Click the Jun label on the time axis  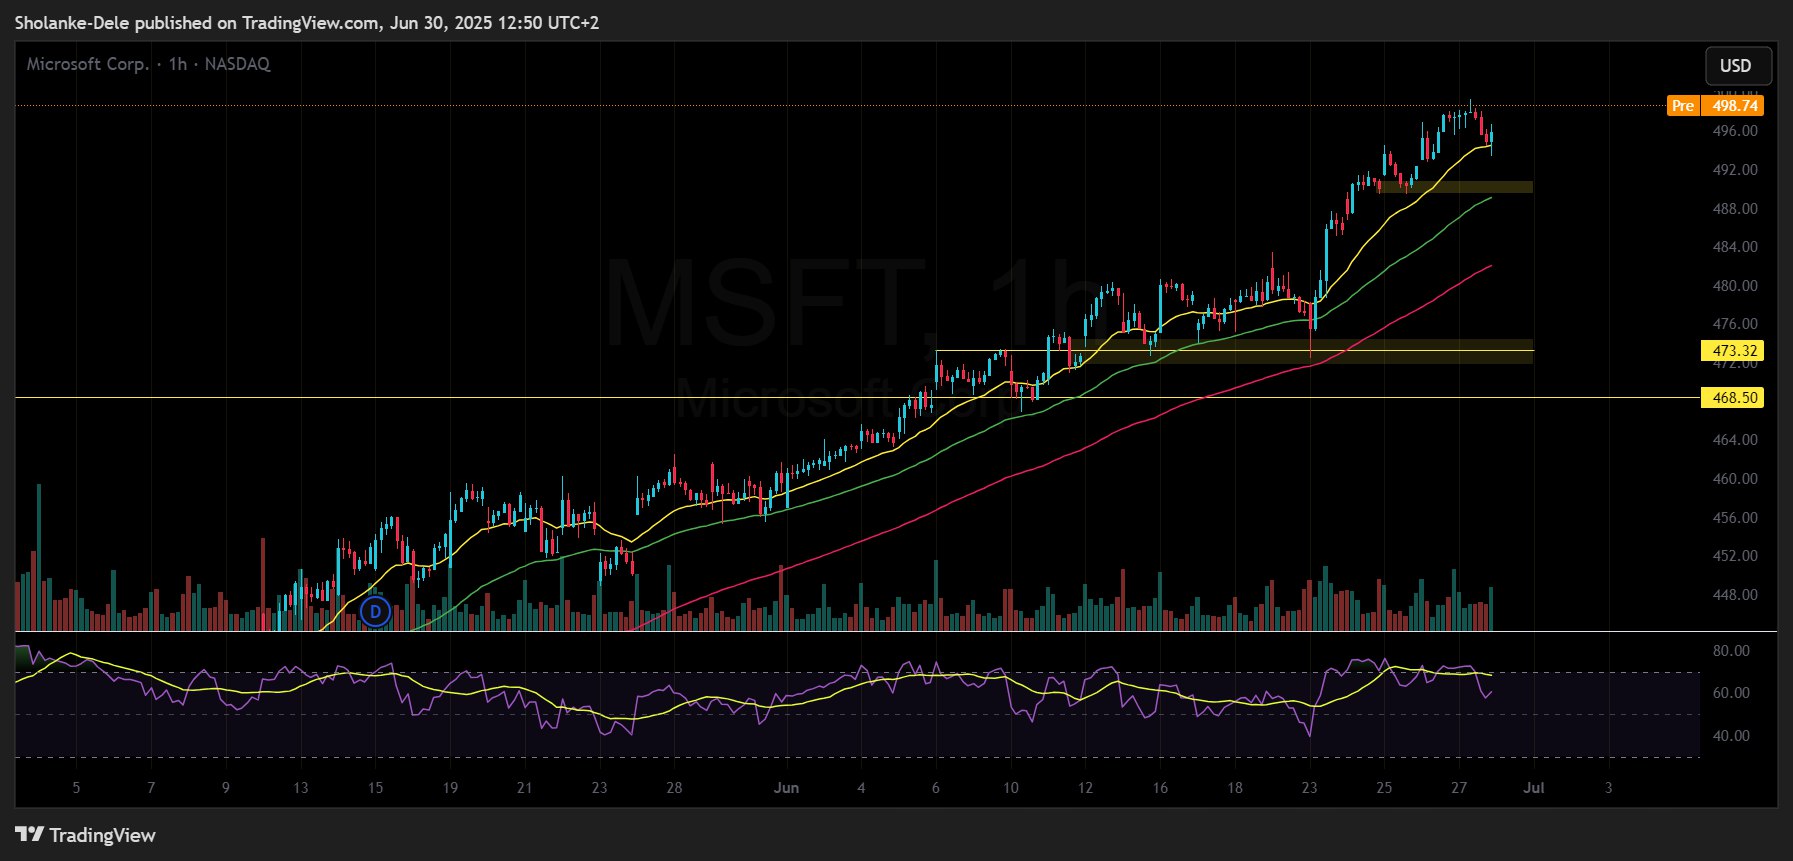[x=786, y=788]
